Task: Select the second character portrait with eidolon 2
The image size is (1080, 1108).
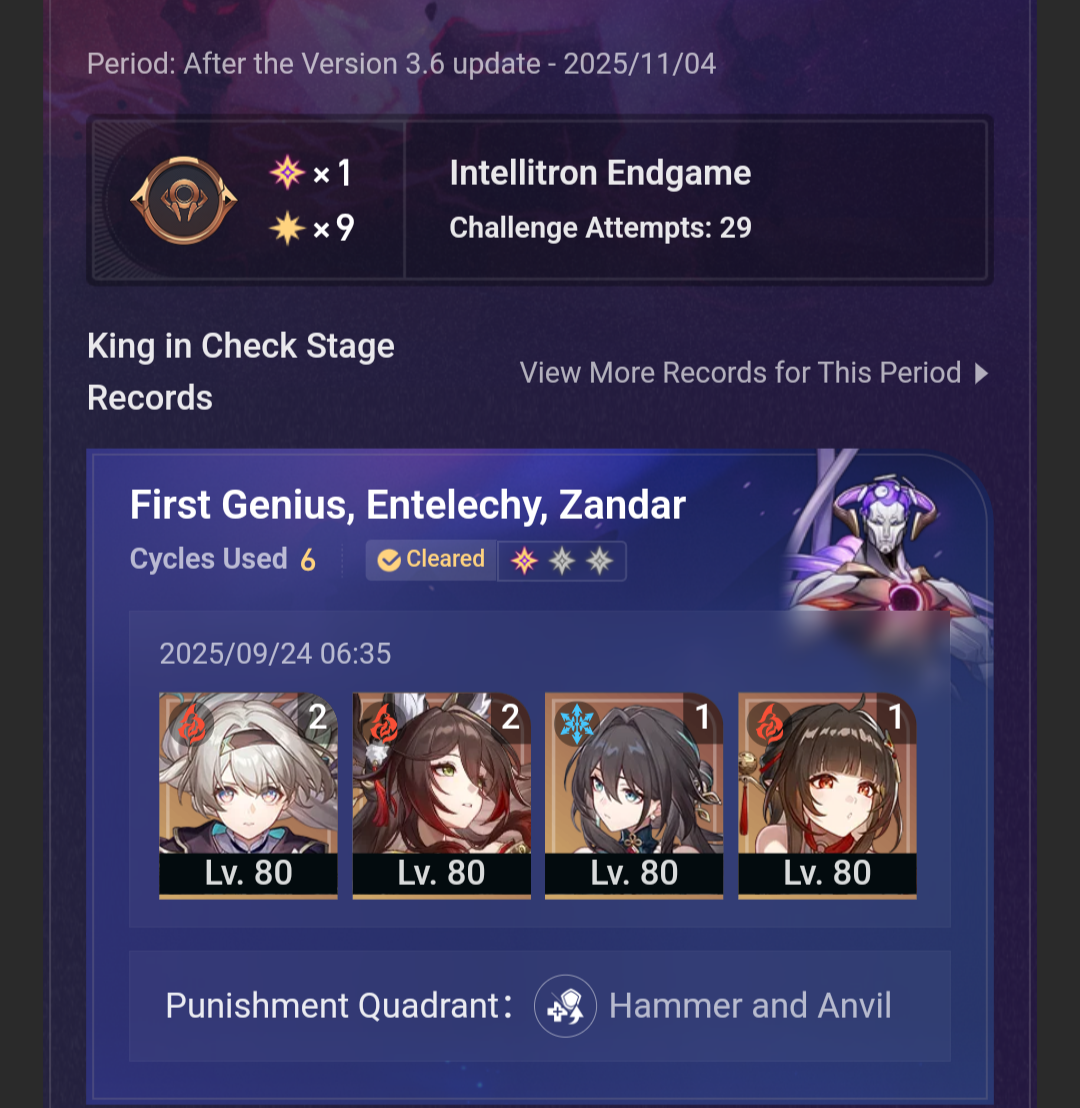Action: [x=441, y=796]
